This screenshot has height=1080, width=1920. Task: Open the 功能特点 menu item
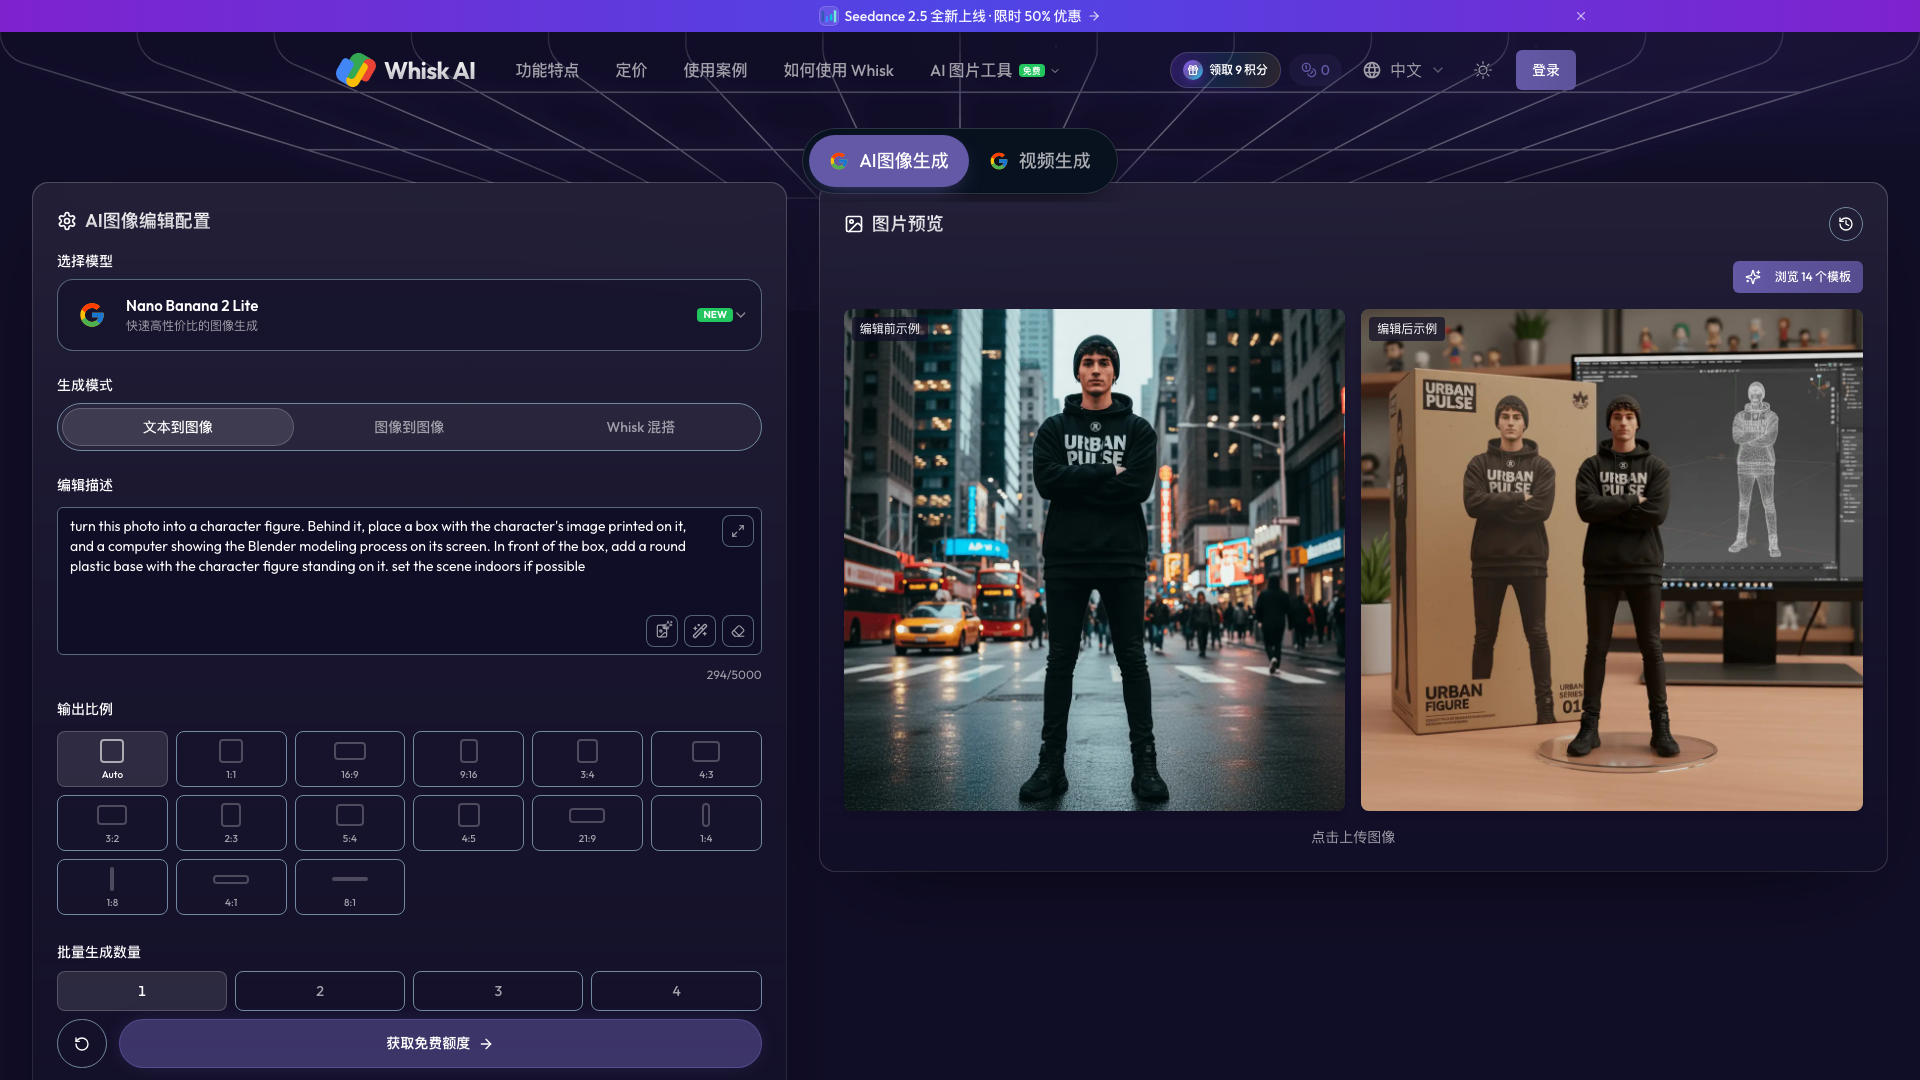(547, 70)
